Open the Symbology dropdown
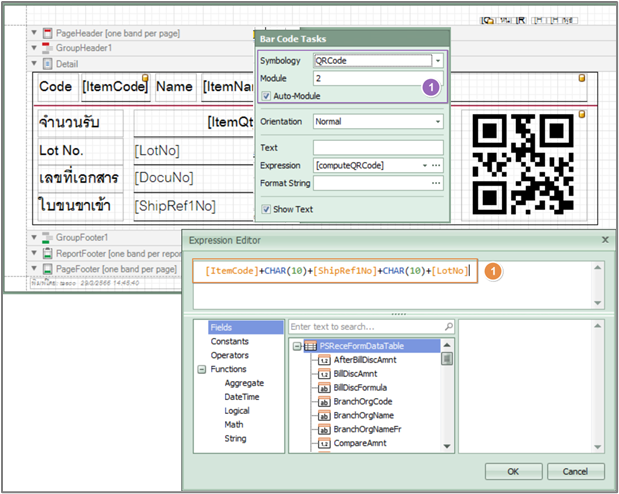 click(x=437, y=61)
